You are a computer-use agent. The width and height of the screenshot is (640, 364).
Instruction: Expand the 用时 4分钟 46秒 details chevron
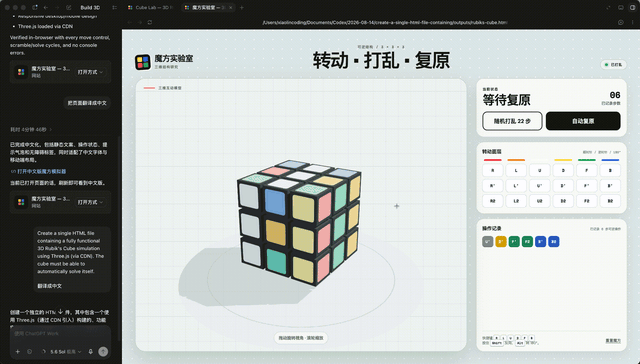[51, 129]
